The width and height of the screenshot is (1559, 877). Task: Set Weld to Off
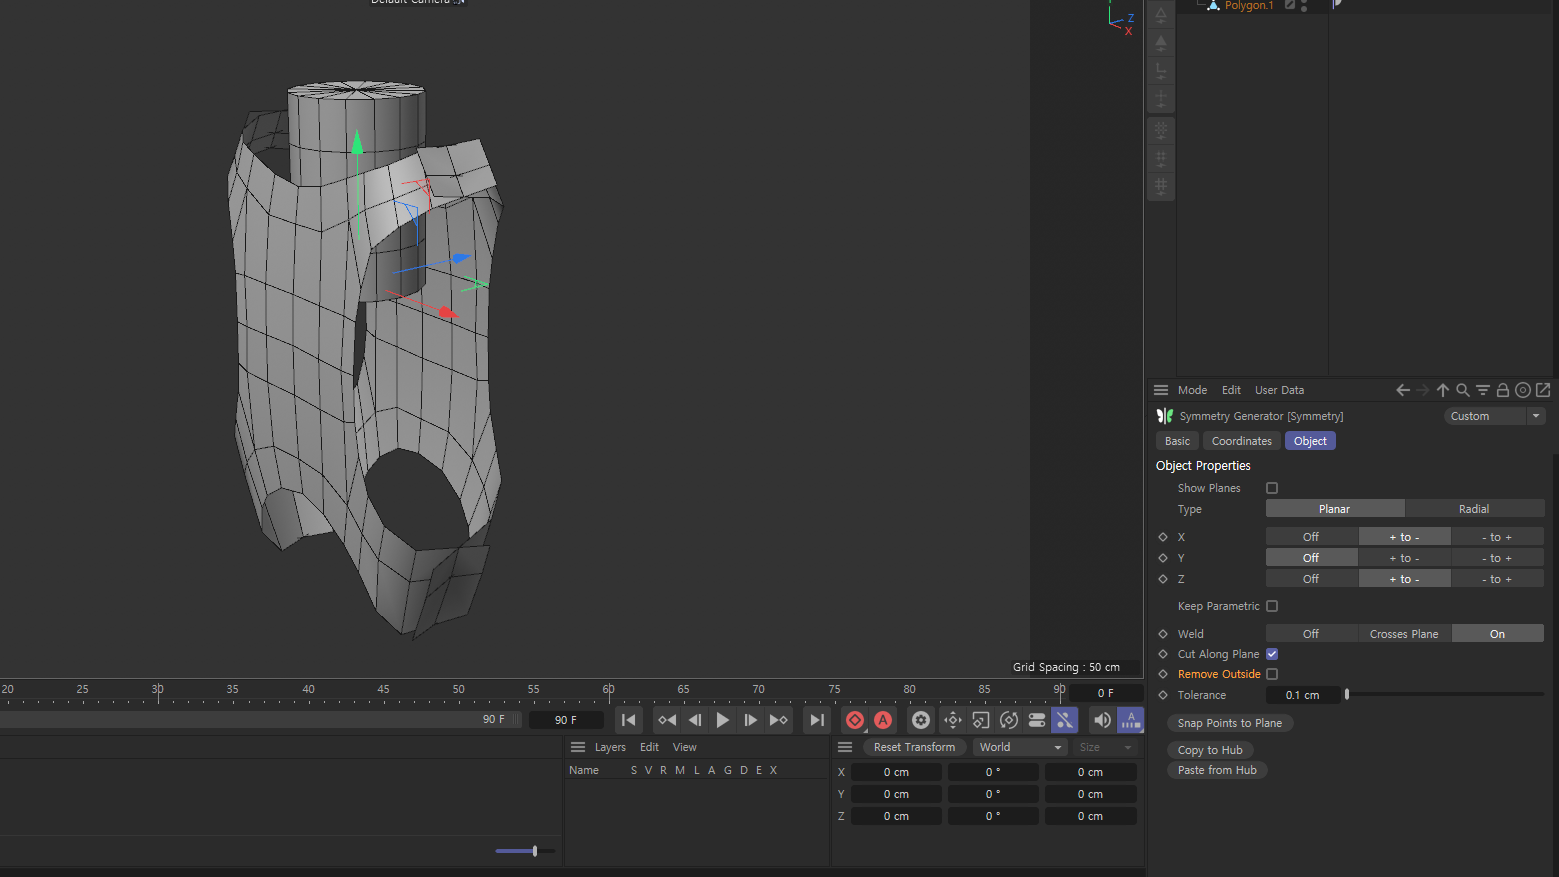pyautogui.click(x=1311, y=634)
